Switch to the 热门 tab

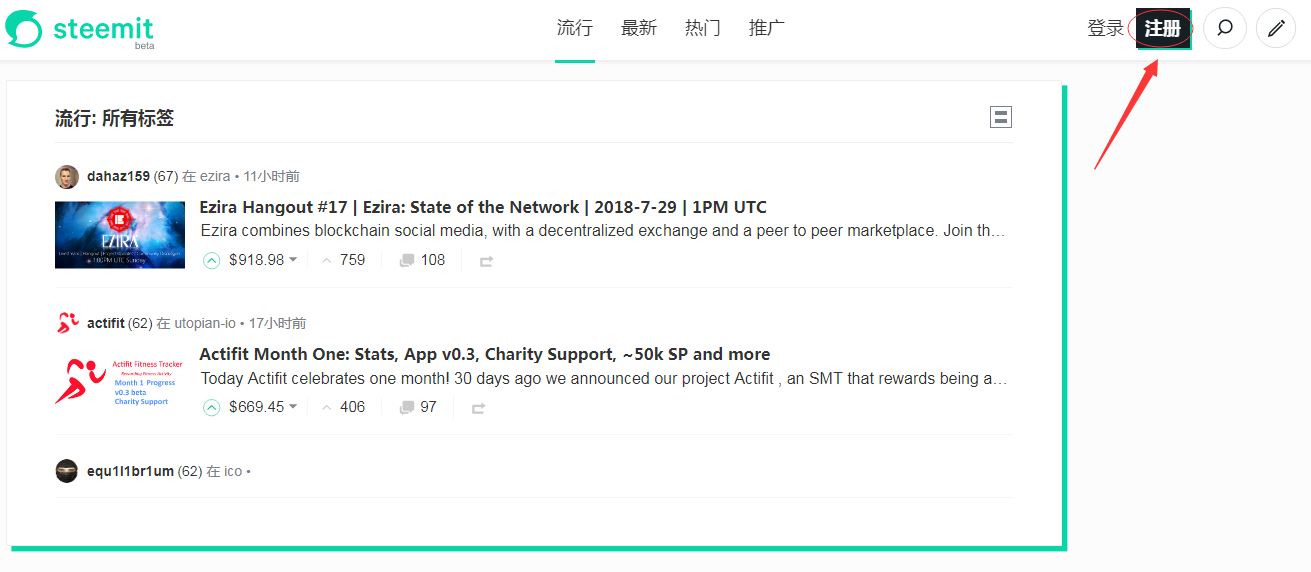[x=703, y=28]
